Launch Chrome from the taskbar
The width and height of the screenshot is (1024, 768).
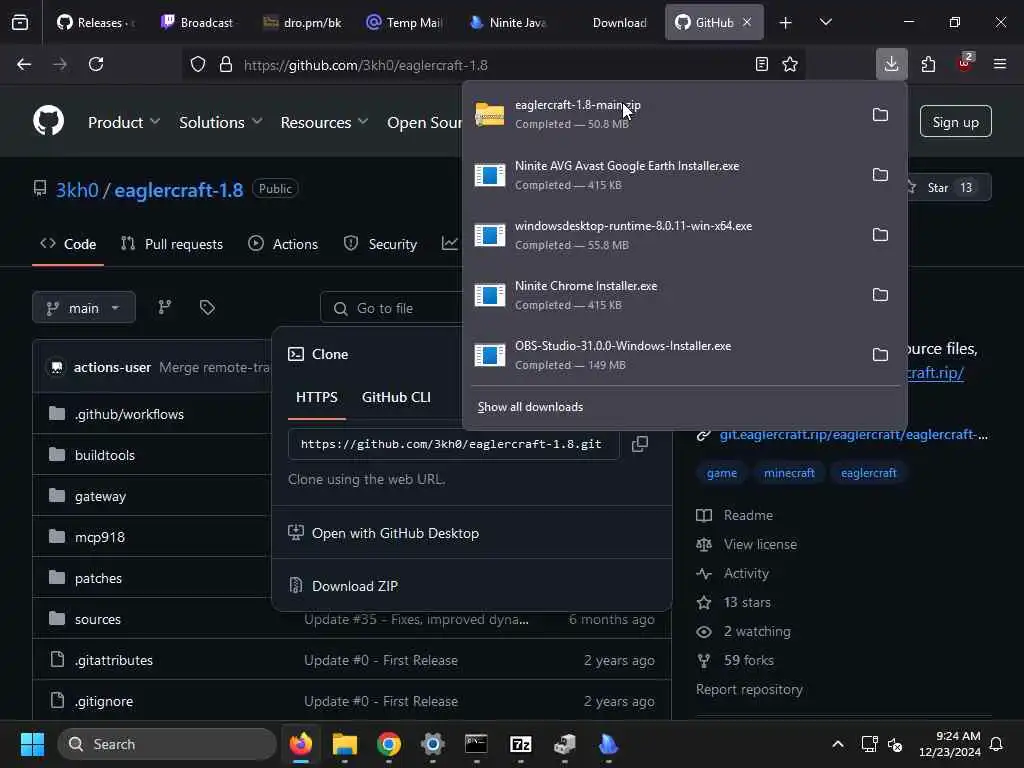[x=389, y=744]
